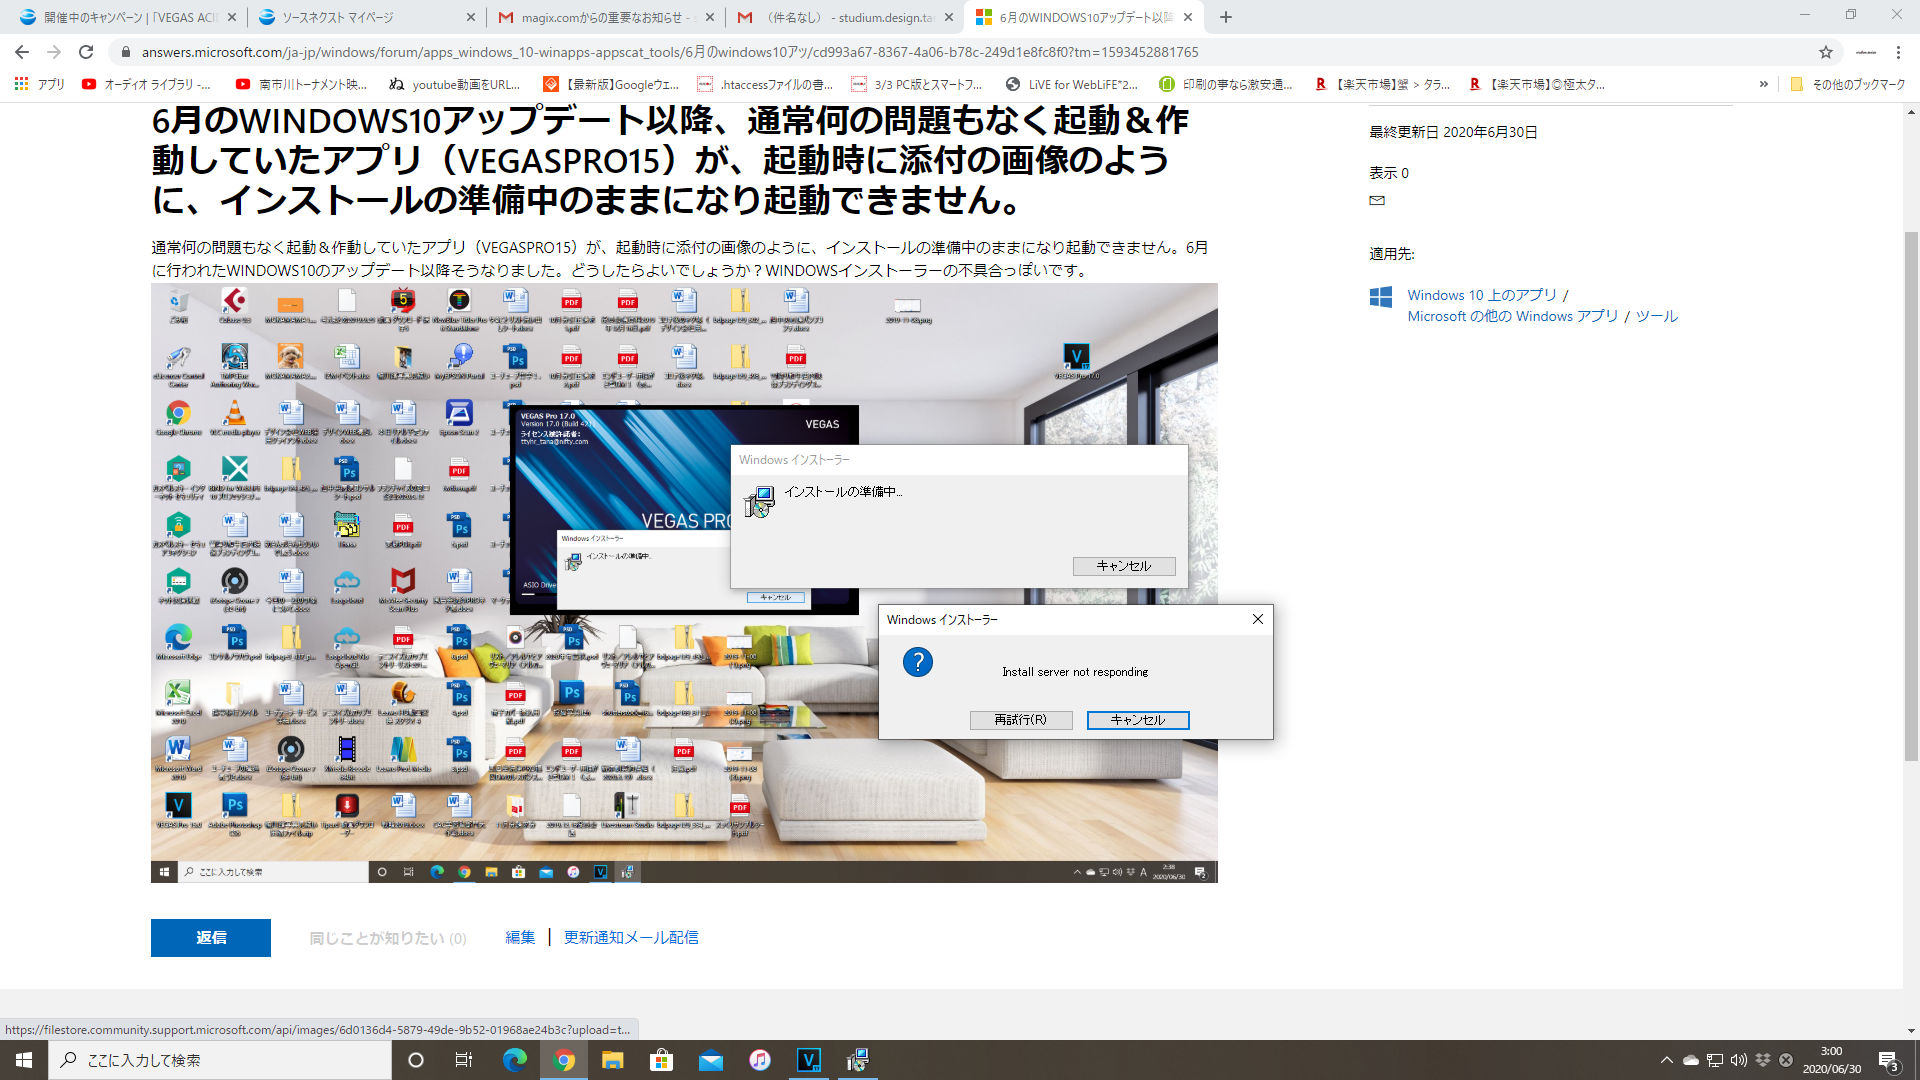Click the Chrome profile avatar icon
The width and height of the screenshot is (1920, 1080).
(x=1866, y=52)
